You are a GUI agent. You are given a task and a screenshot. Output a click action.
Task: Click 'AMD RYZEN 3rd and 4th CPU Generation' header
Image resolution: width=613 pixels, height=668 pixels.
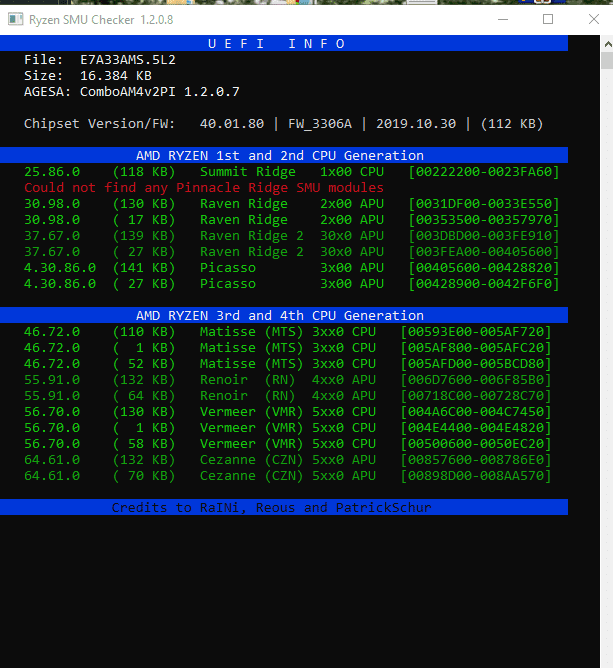point(284,315)
